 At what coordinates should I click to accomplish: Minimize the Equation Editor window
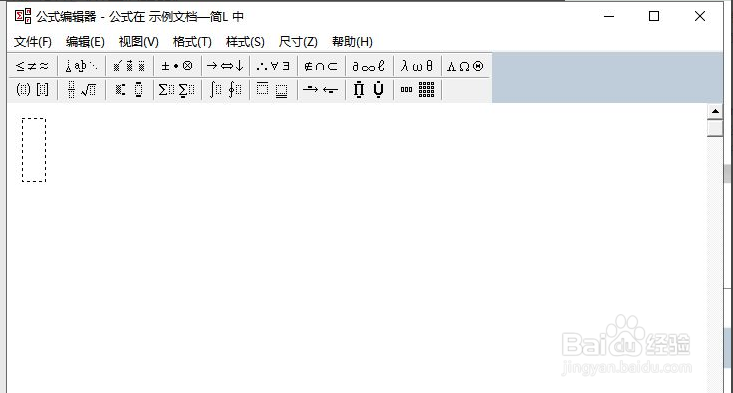pos(609,16)
